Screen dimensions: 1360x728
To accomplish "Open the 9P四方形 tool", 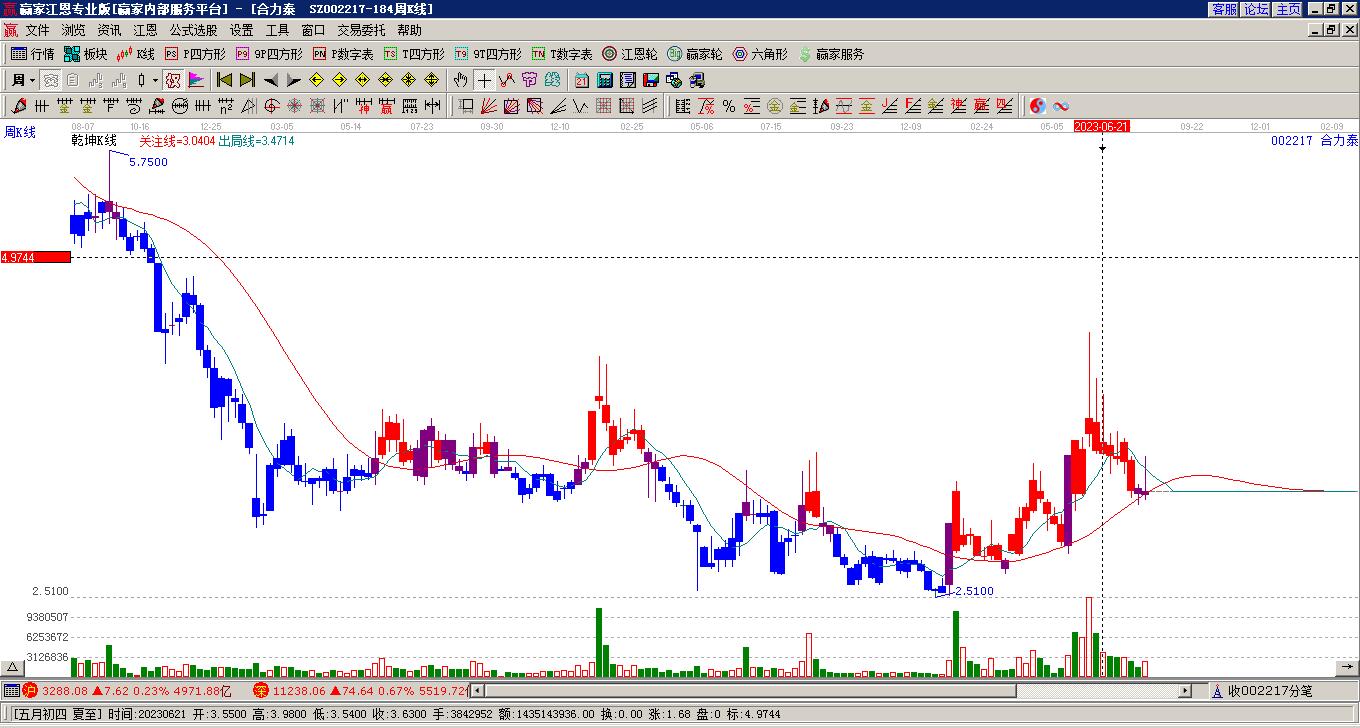I will pos(268,54).
